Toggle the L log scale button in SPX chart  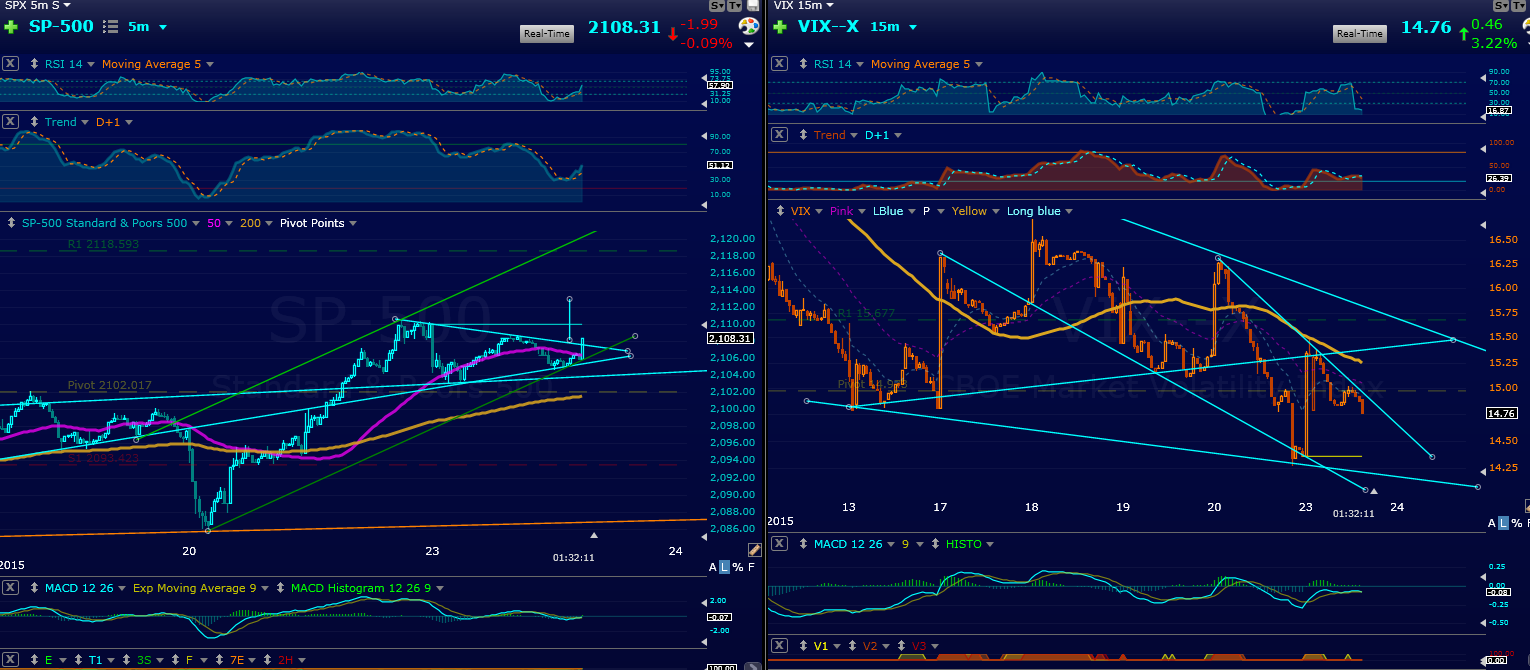coord(725,567)
